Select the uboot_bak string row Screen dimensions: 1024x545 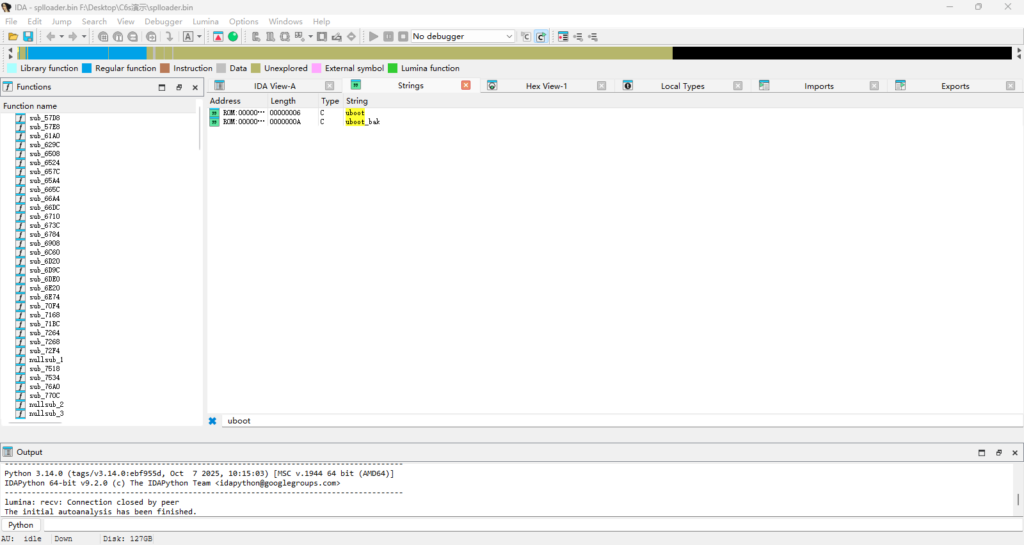click(362, 122)
